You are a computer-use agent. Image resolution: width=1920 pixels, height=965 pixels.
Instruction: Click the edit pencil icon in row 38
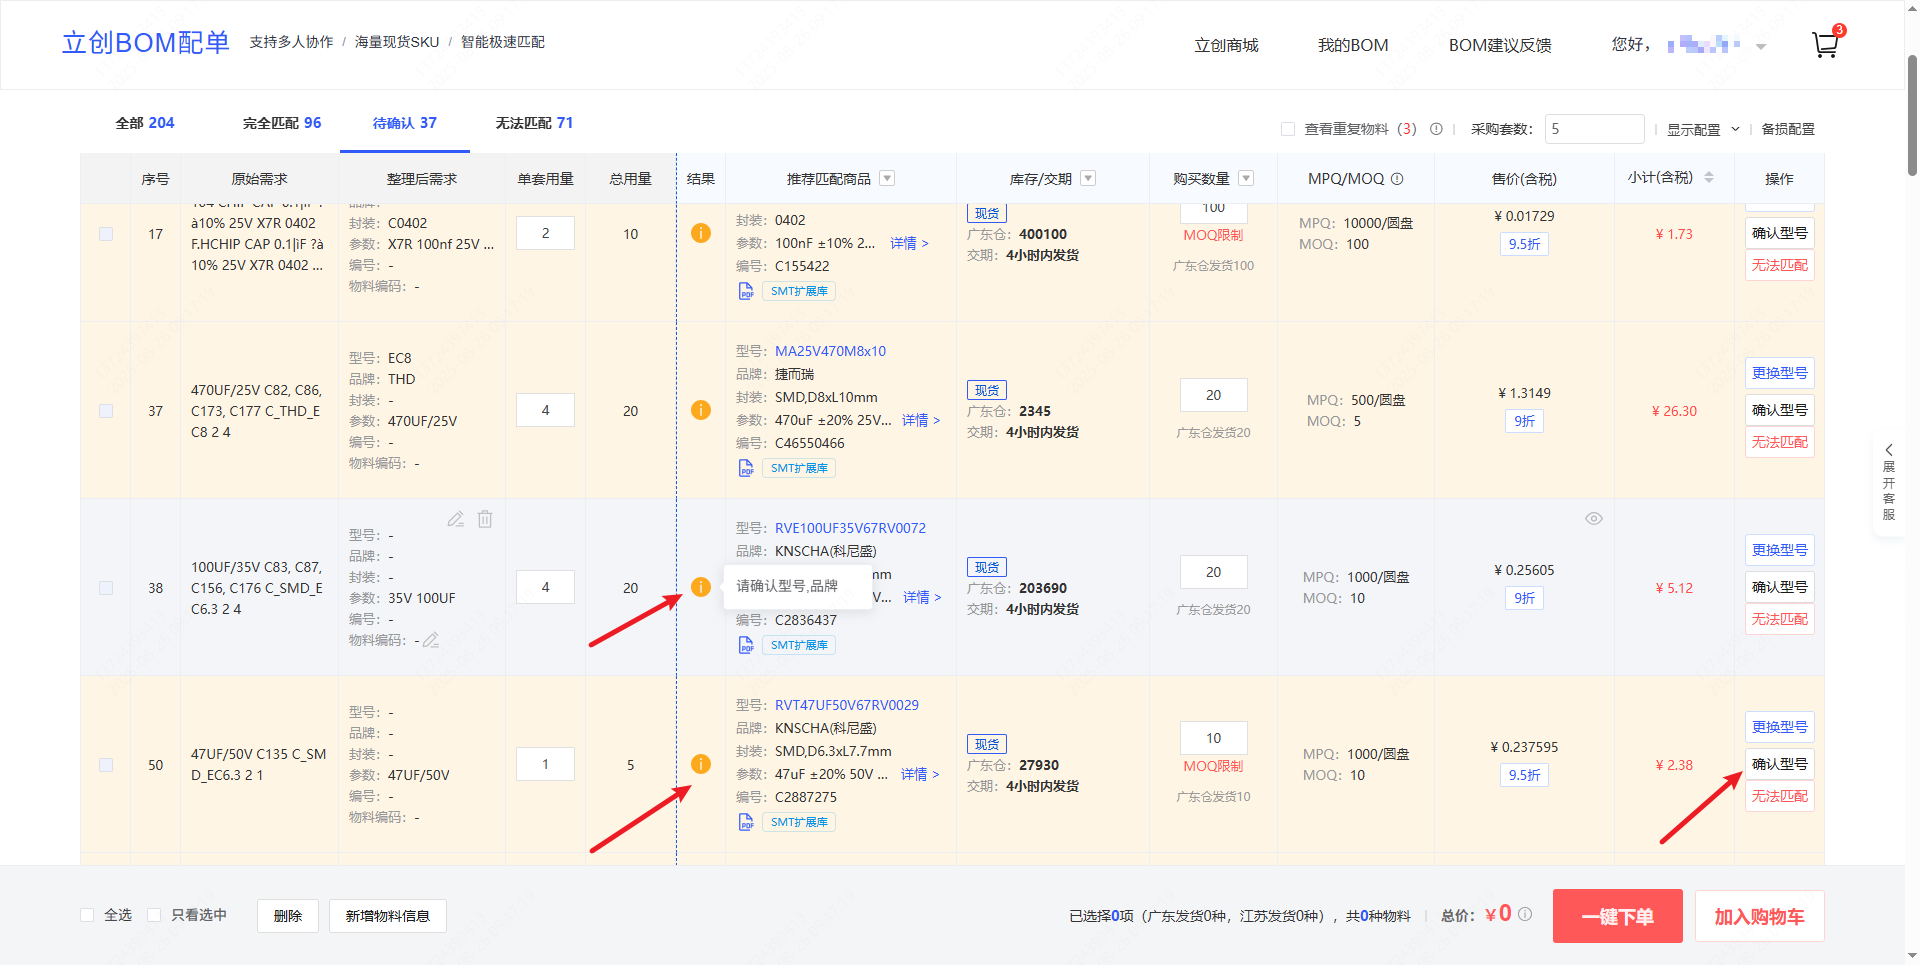coord(455,519)
